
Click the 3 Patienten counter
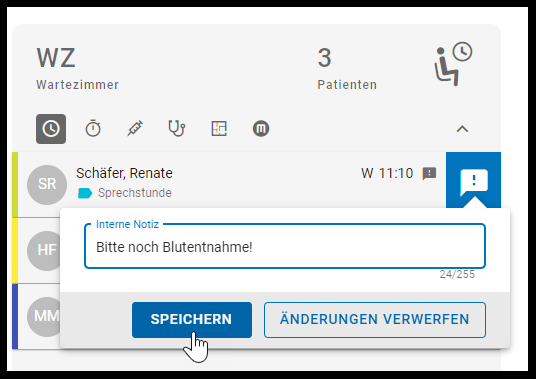click(347, 68)
